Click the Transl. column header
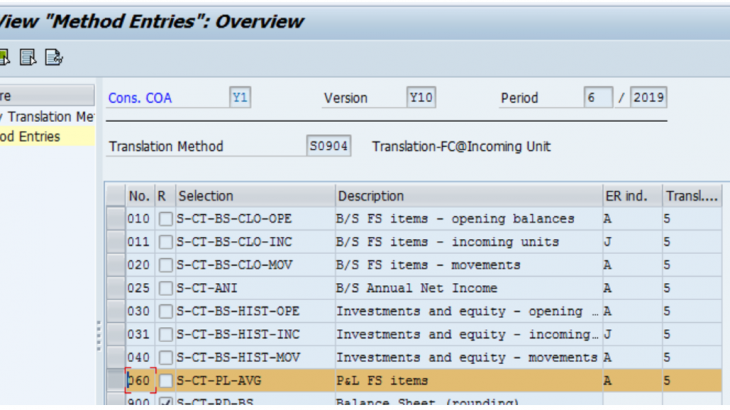 pyautogui.click(x=692, y=196)
